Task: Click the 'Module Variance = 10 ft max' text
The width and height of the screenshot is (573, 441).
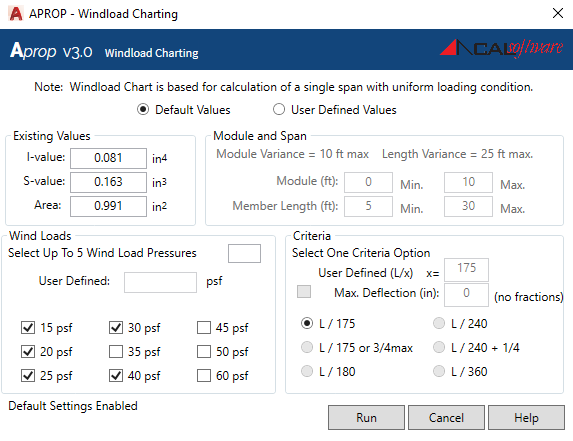Action: (x=292, y=154)
